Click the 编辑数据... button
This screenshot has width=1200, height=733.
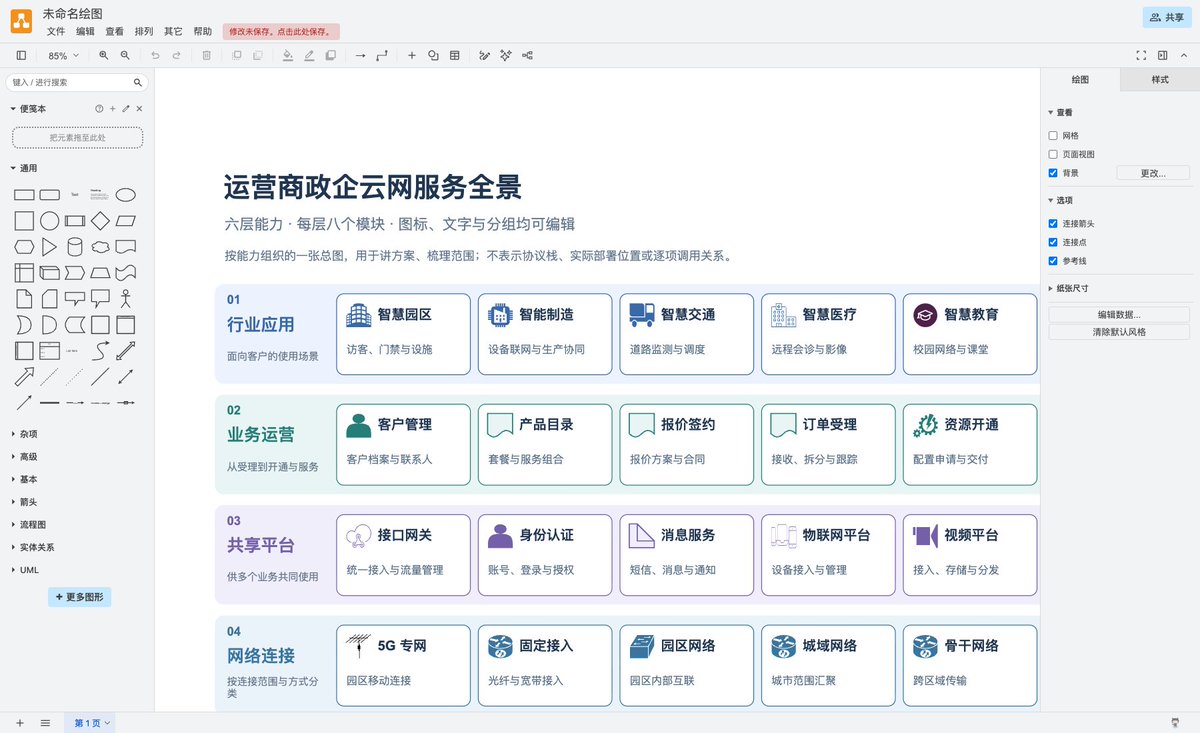(x=1119, y=314)
